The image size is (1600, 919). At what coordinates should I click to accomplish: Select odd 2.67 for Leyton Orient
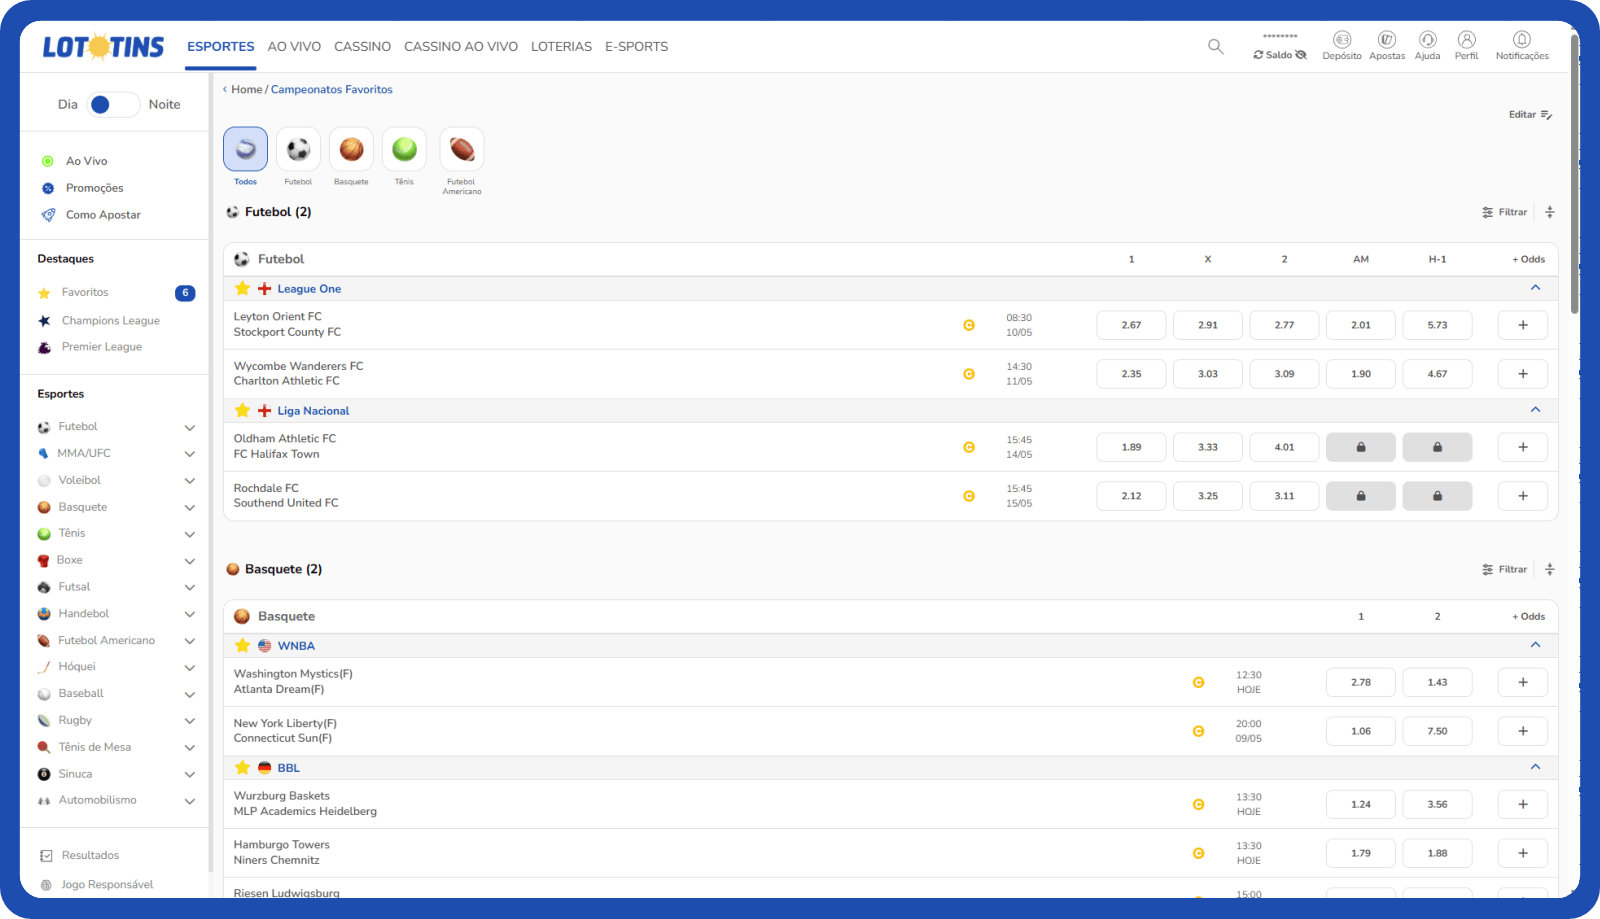point(1131,325)
